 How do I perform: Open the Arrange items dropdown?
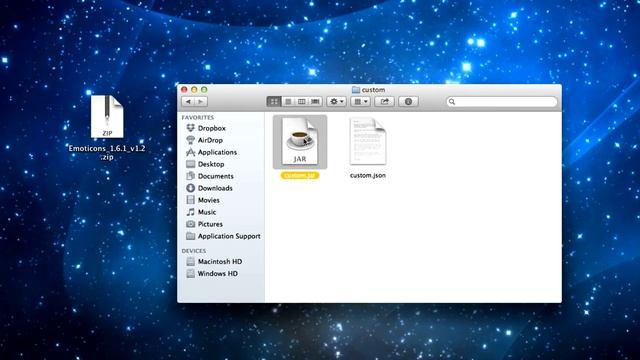(360, 101)
